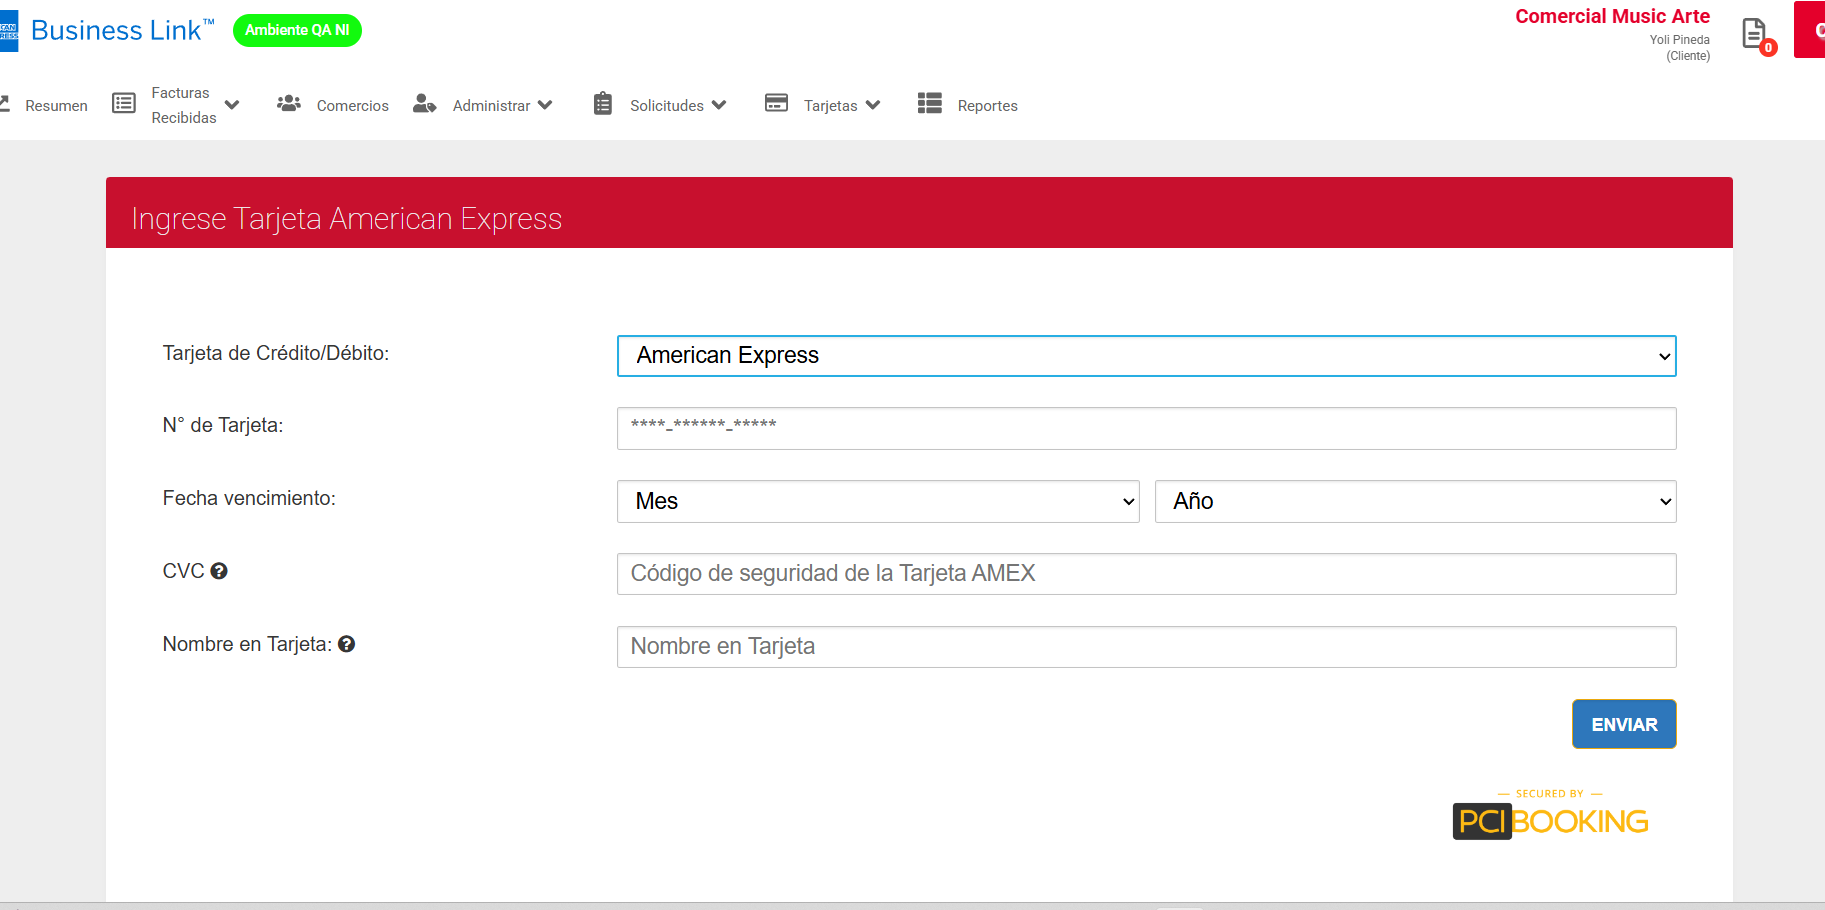Click the Tarjetas credit card icon
Viewport: 1825px width, 910px height.
776,103
